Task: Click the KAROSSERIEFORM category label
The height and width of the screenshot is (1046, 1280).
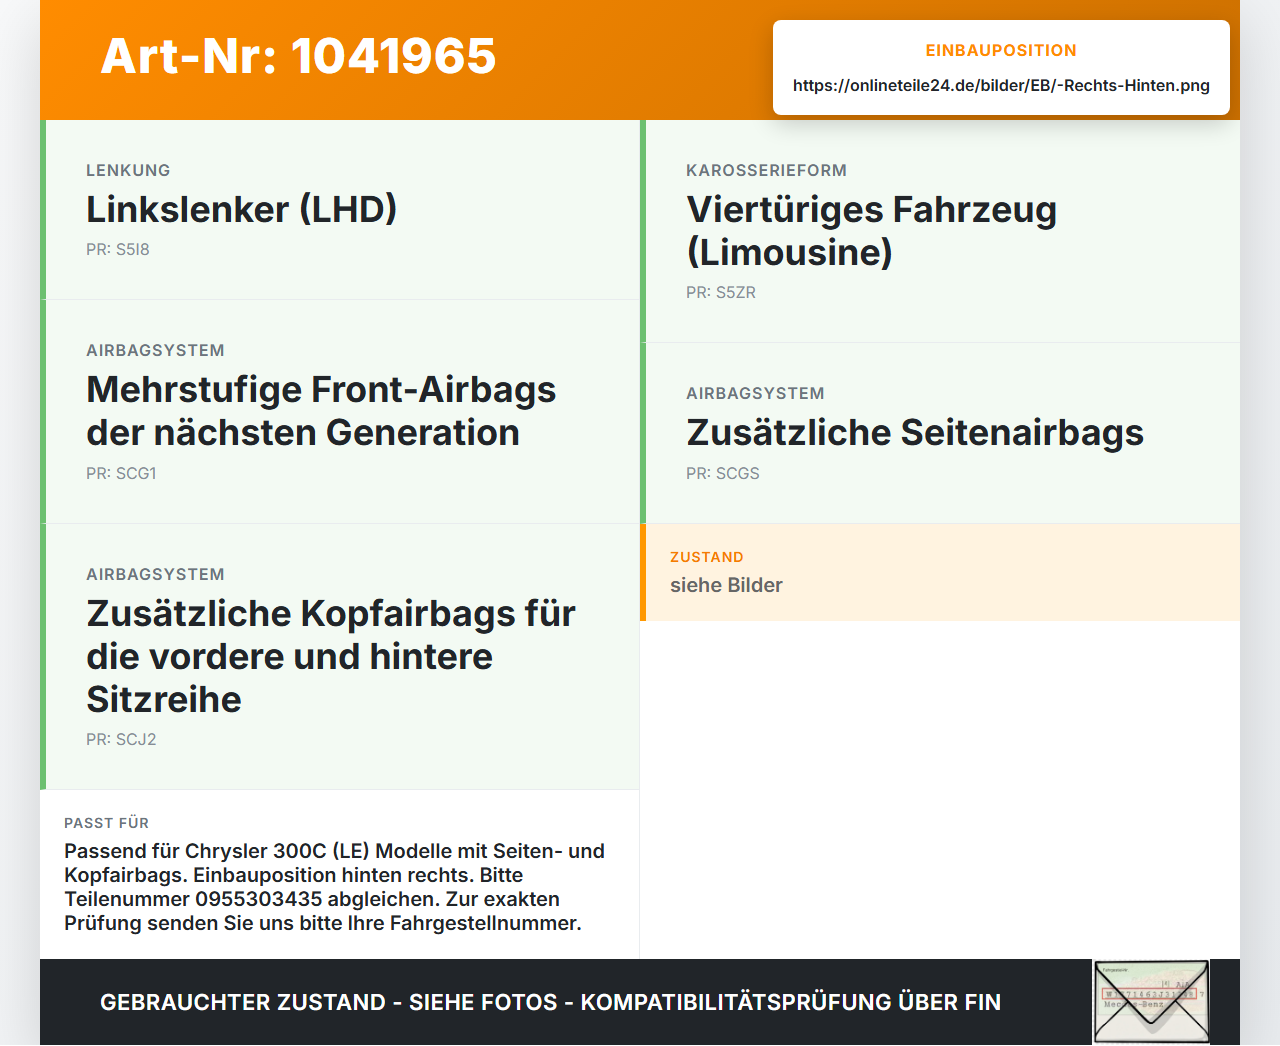Action: coord(767,170)
